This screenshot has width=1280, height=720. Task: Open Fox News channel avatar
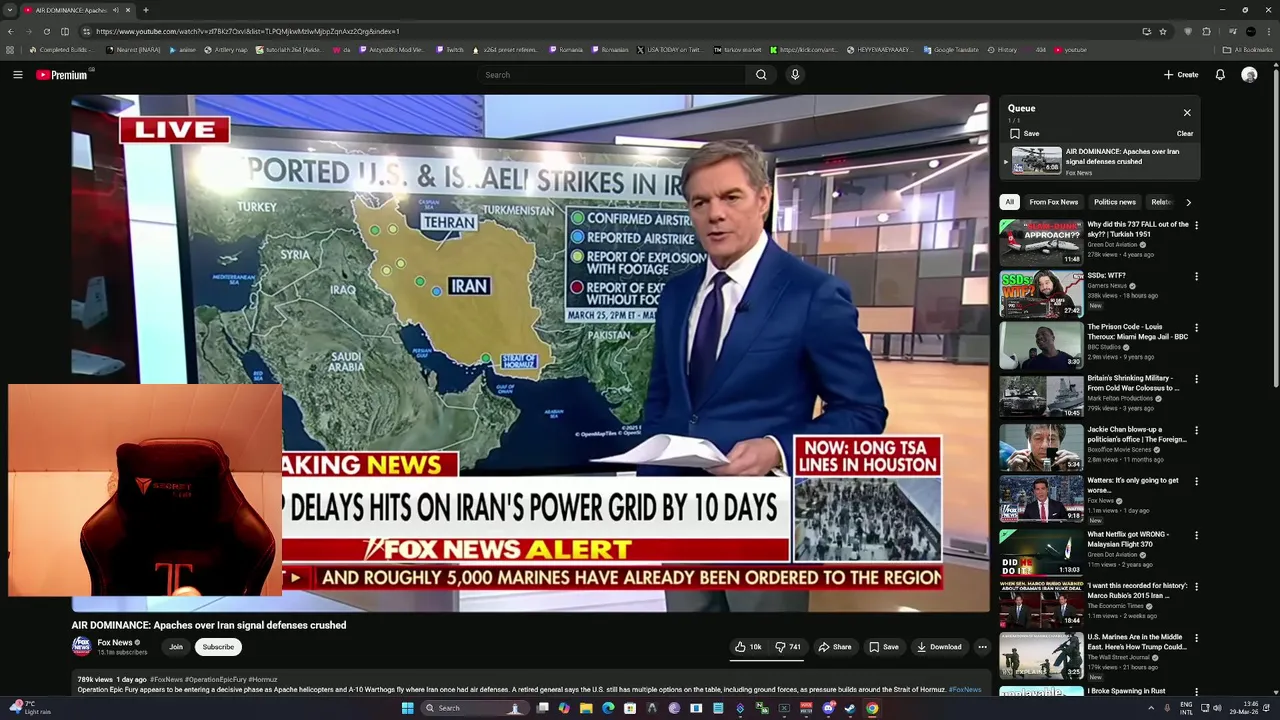point(81,646)
